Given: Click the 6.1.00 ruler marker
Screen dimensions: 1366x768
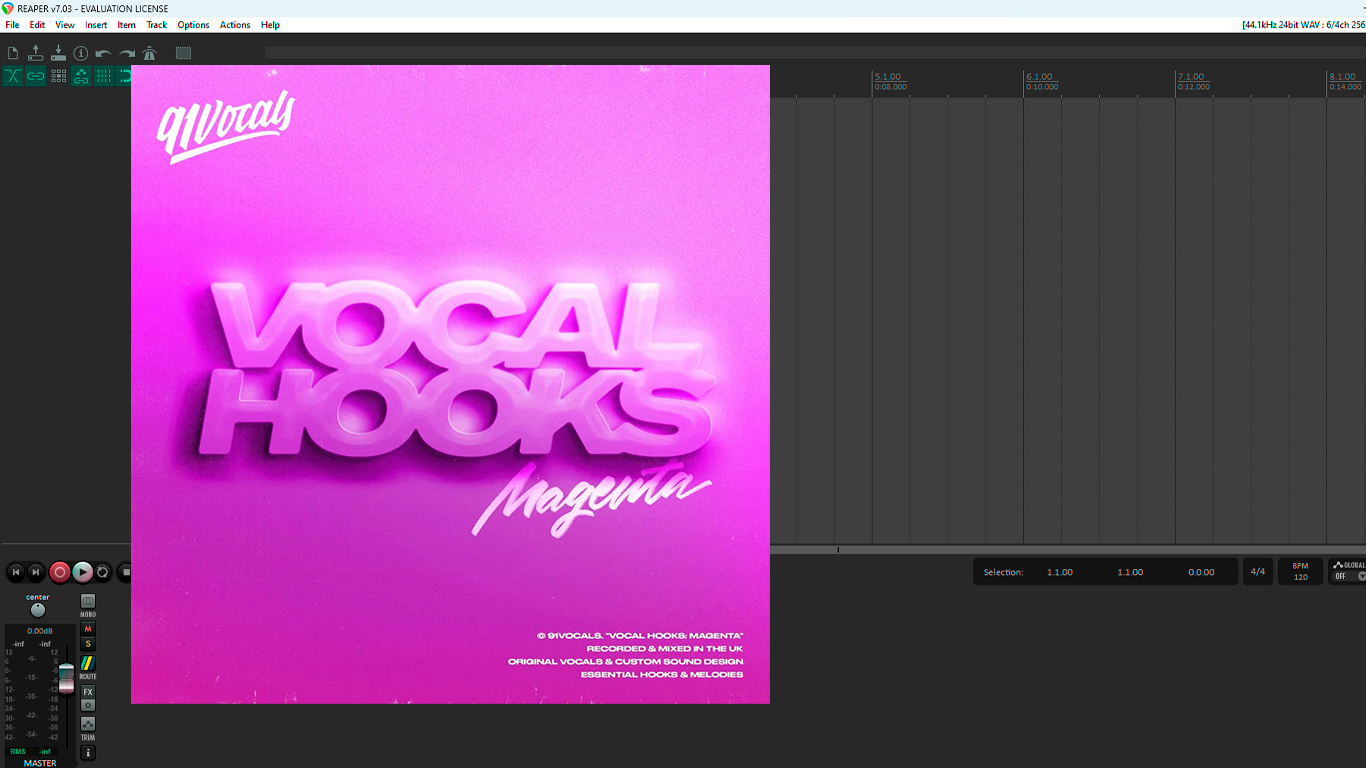Looking at the screenshot, I should click(x=1039, y=77).
